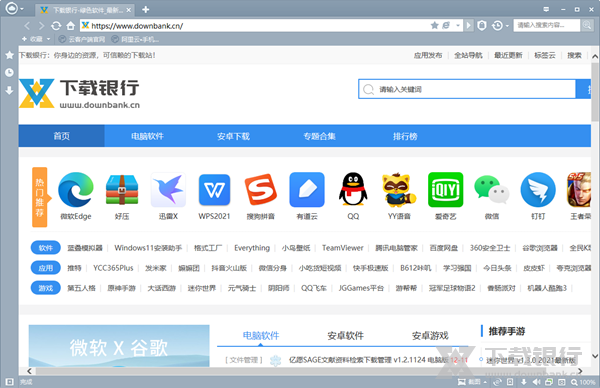Mute sound with the status bar speaker icon
The width and height of the screenshot is (600, 388).
(536, 382)
